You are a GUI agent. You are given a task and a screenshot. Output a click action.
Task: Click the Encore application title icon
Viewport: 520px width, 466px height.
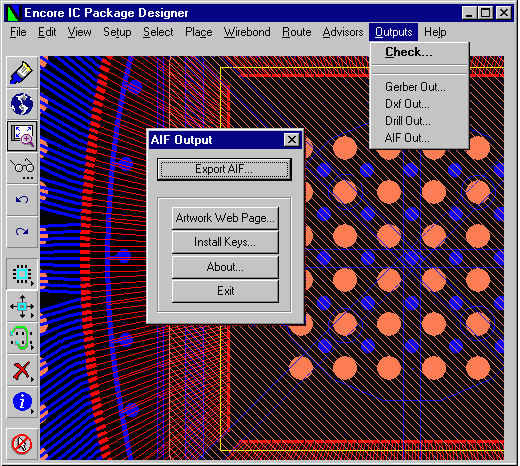(13, 13)
